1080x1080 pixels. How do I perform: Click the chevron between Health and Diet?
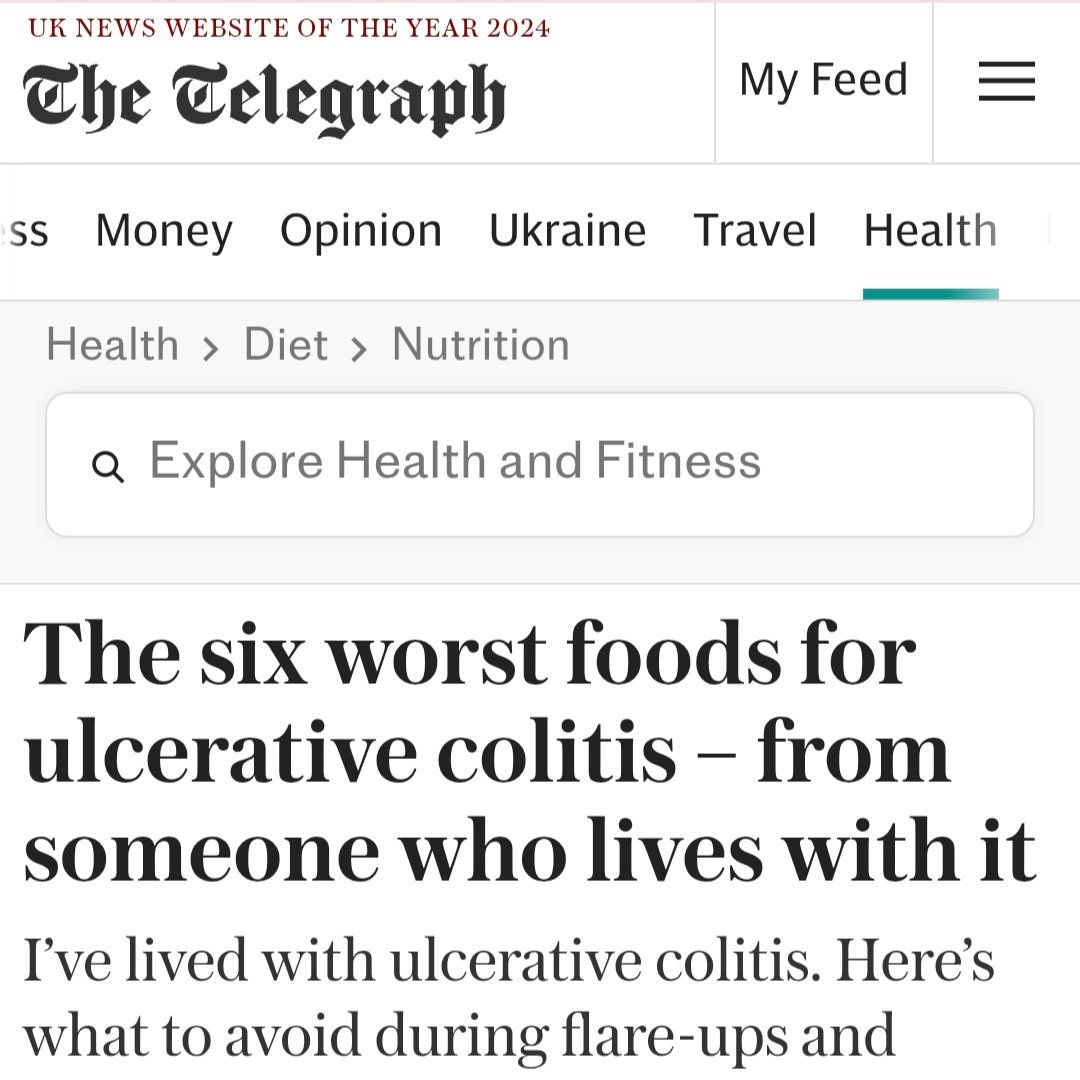[210, 349]
